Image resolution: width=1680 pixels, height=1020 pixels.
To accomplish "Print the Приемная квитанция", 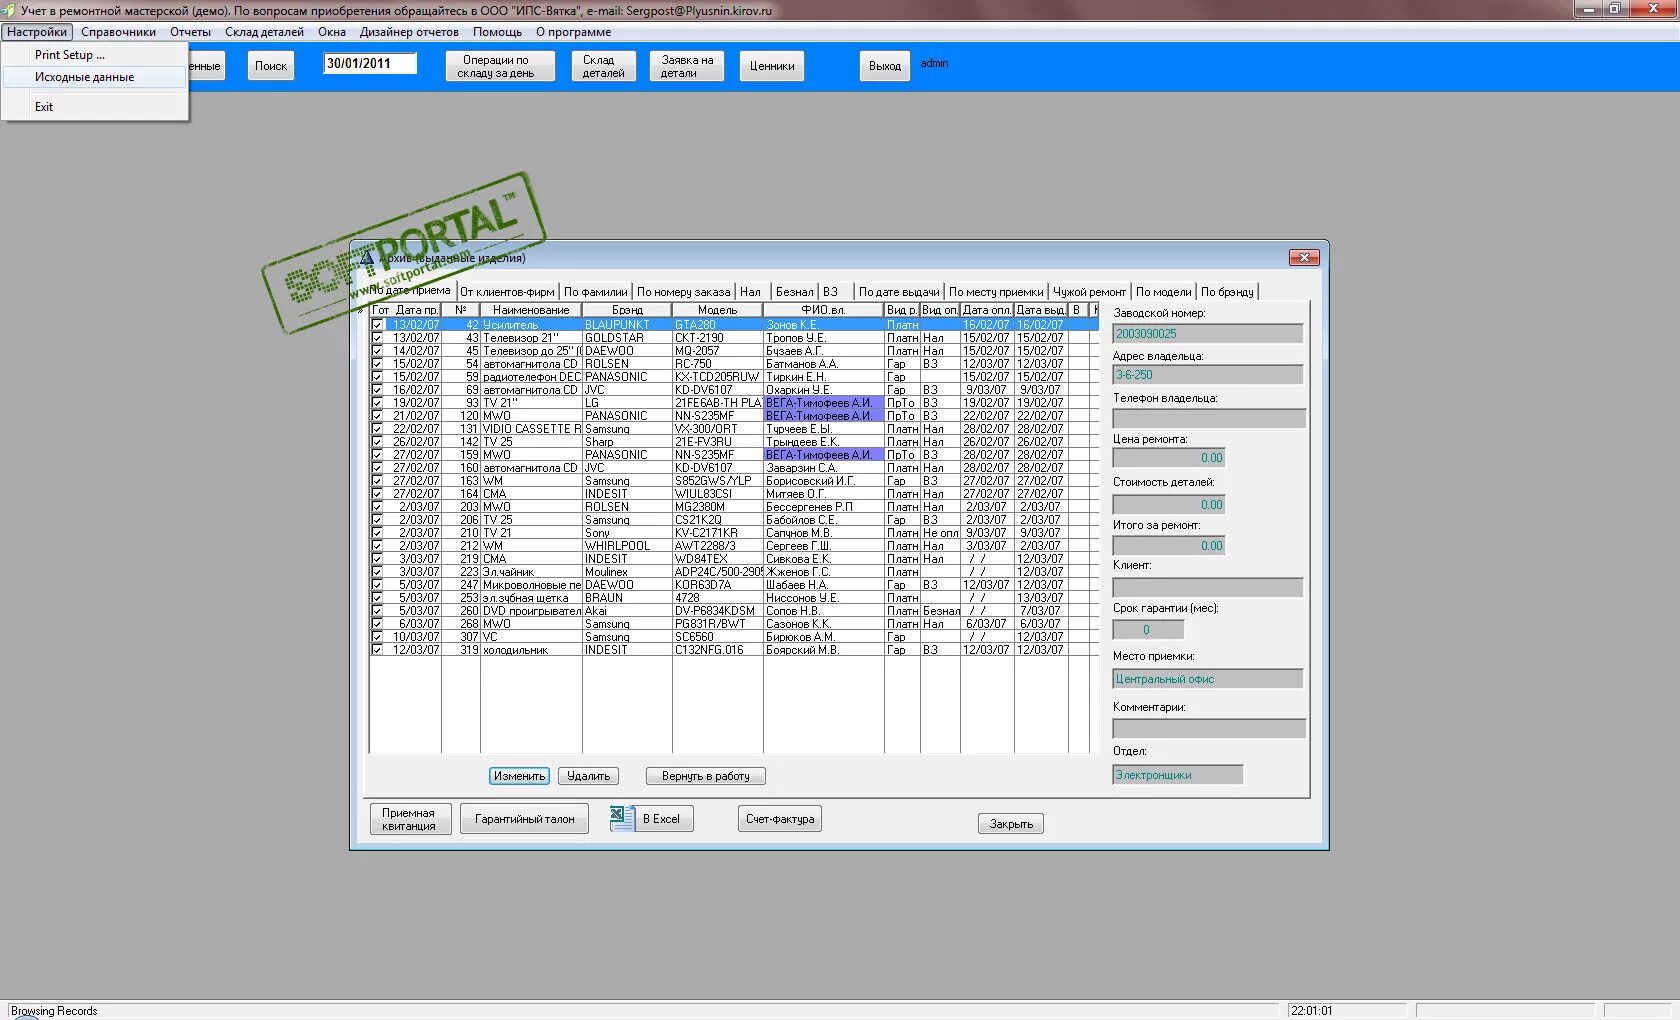I will 409,819.
